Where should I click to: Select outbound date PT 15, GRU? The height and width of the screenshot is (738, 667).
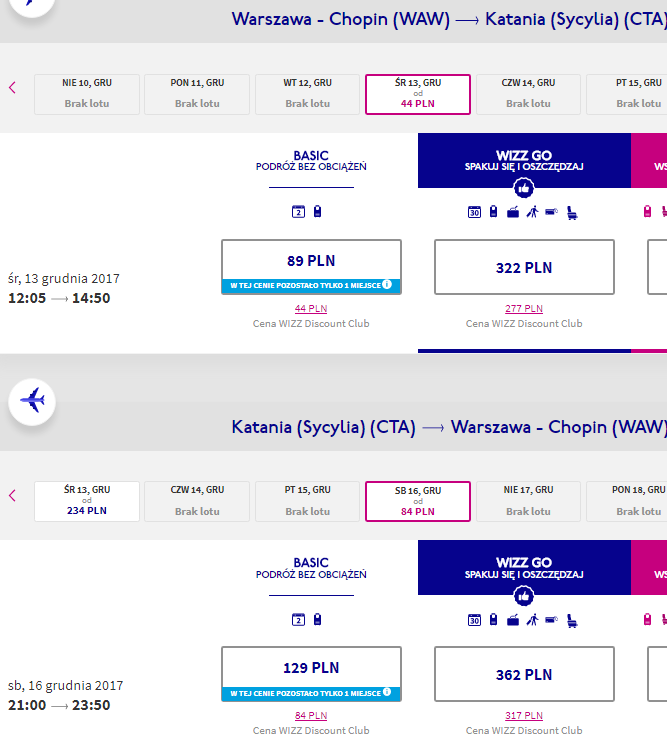[627, 94]
